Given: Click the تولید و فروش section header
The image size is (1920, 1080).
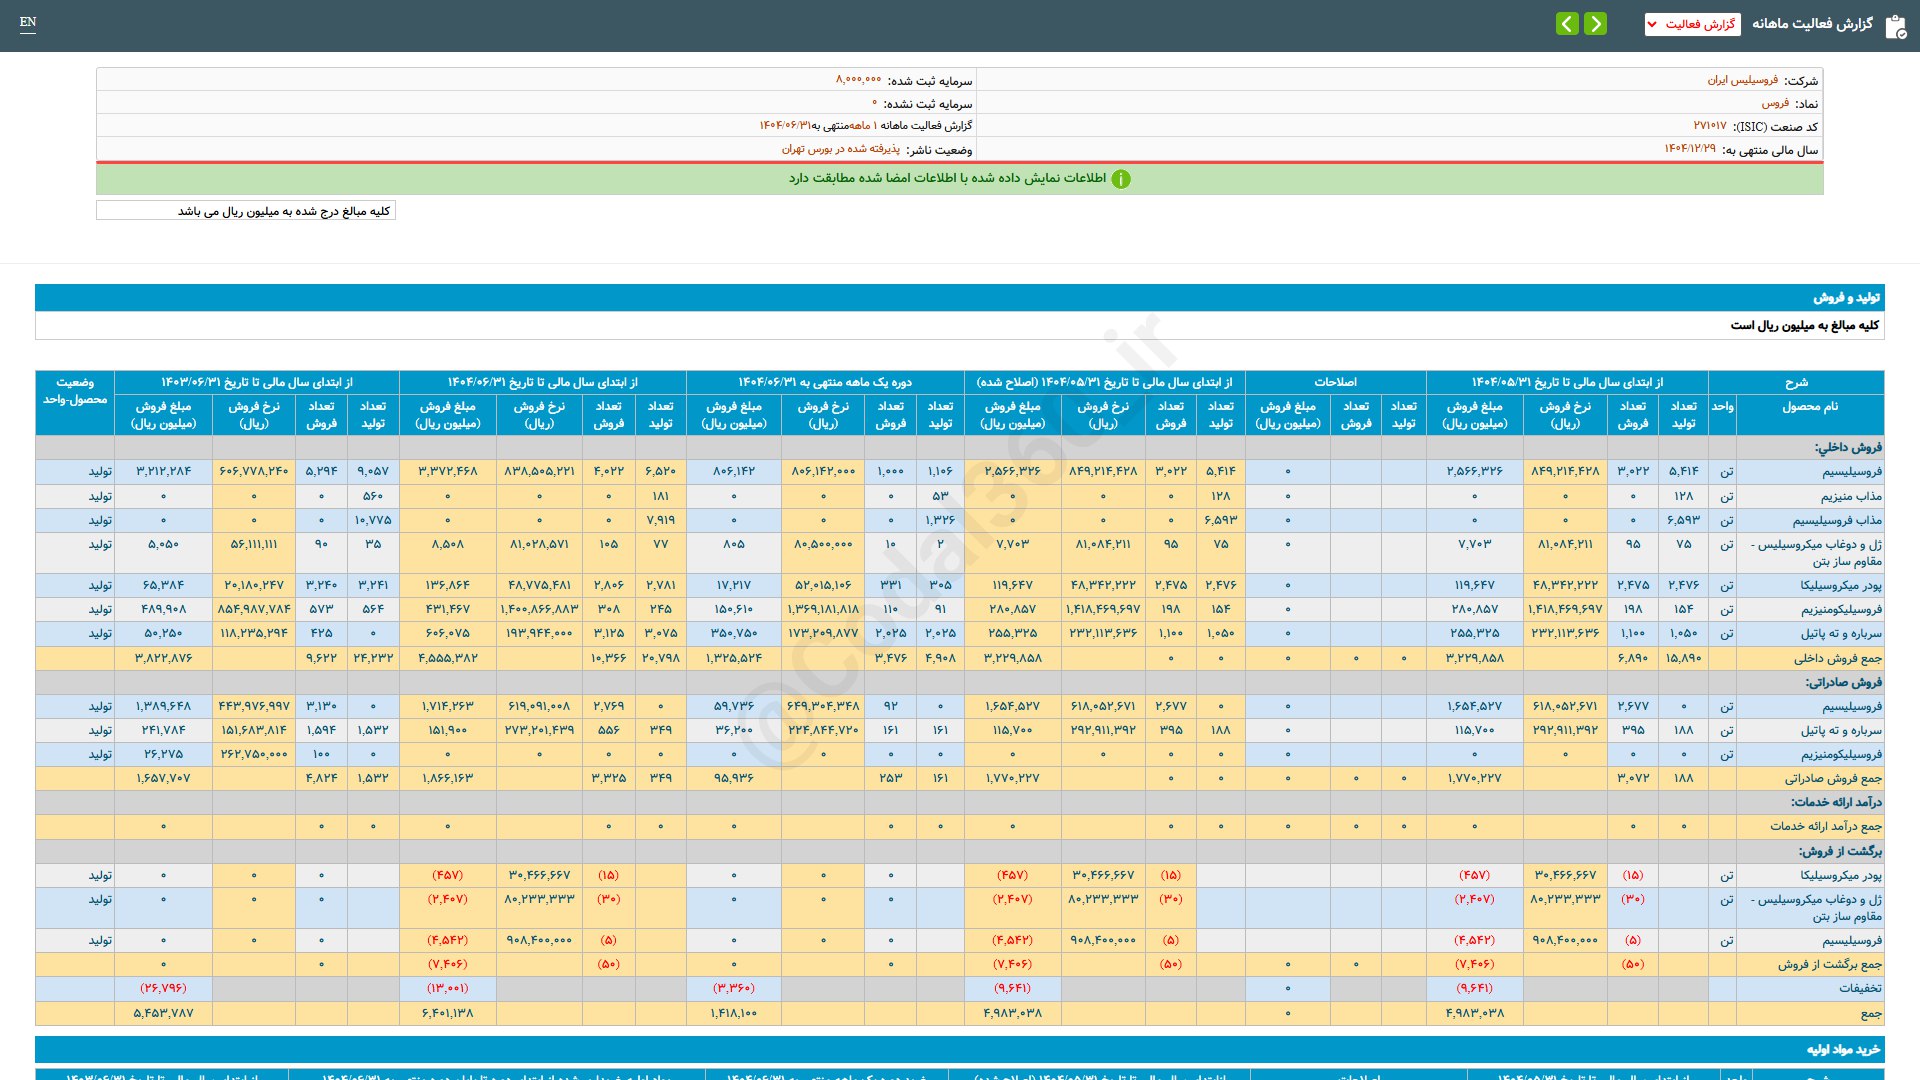Looking at the screenshot, I should 1846,298.
